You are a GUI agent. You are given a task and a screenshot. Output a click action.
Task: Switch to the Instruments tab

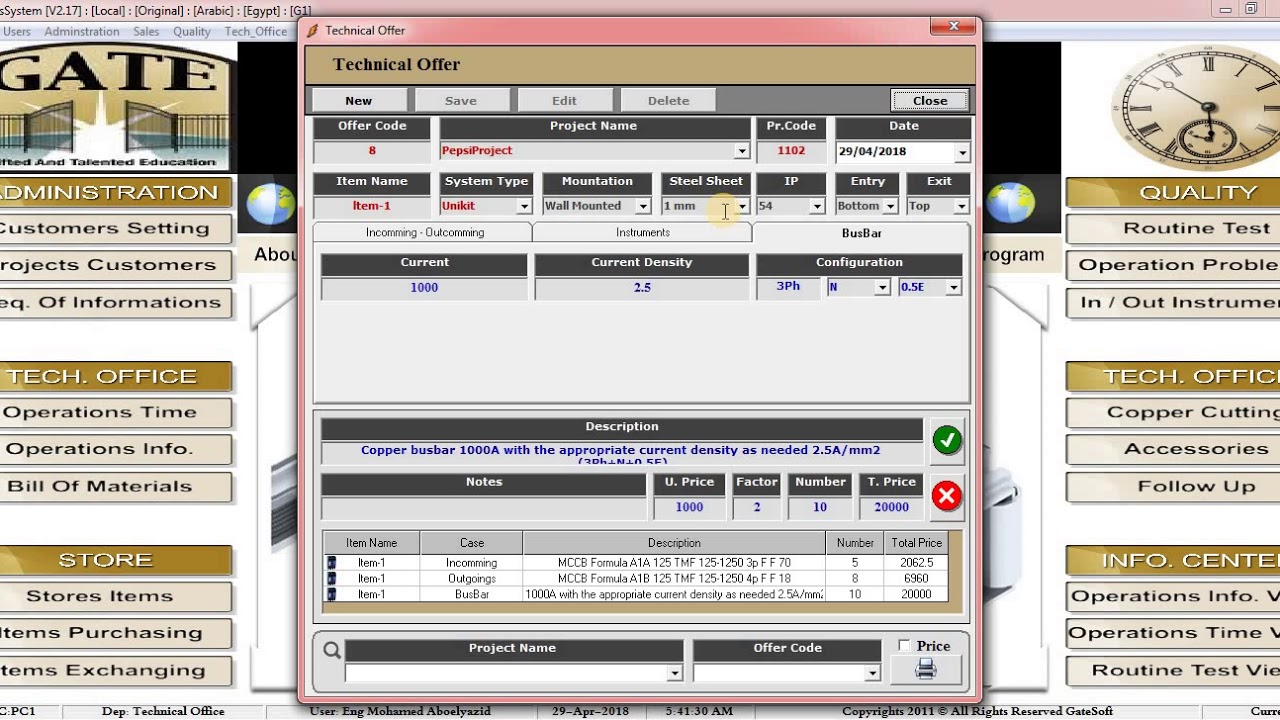[x=643, y=232]
